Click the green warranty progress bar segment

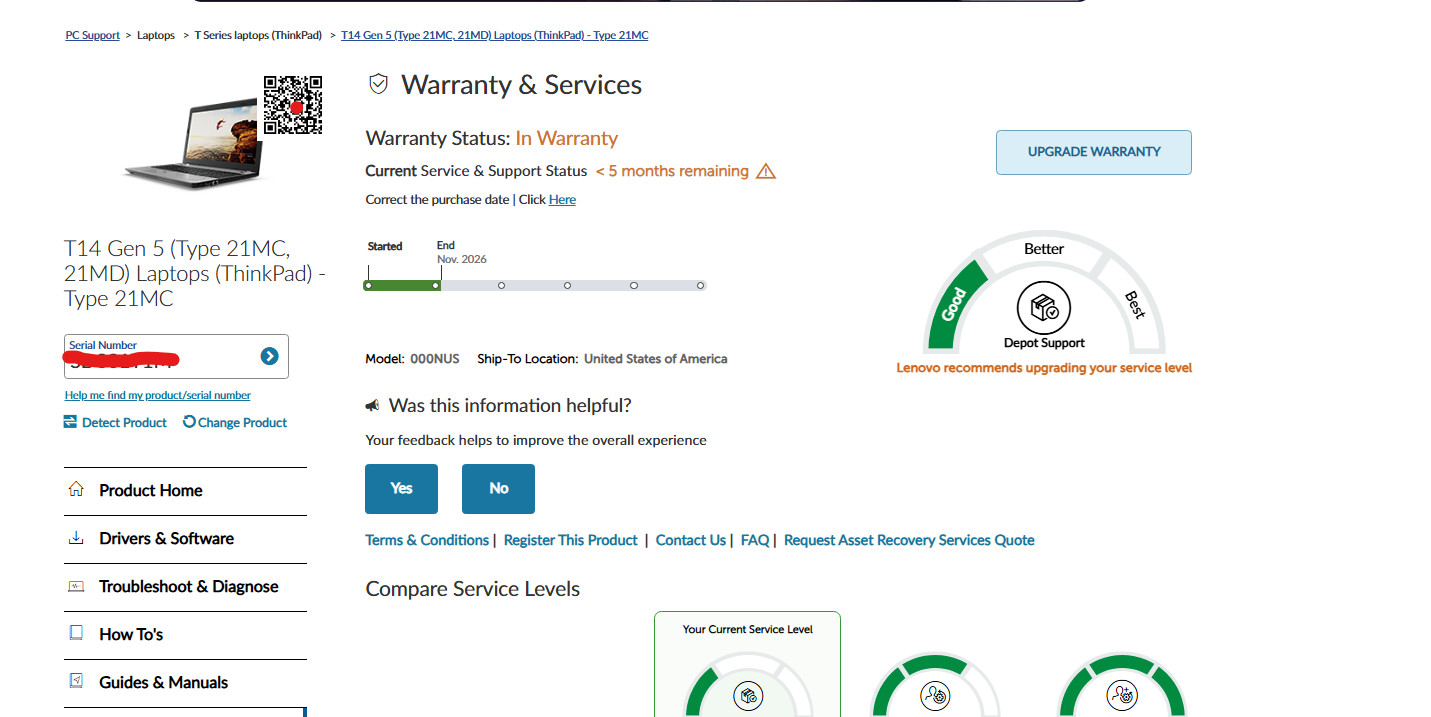coord(402,285)
